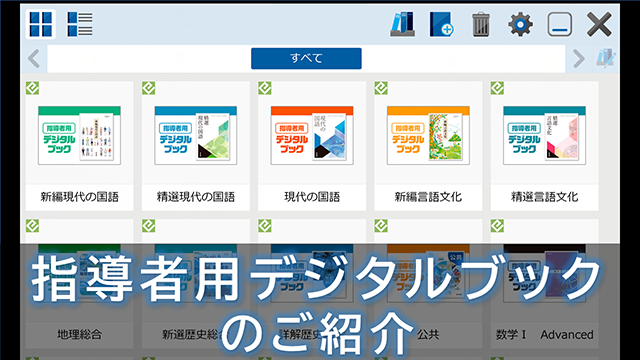Click green badge on 現代の国語 tile

tap(265, 88)
